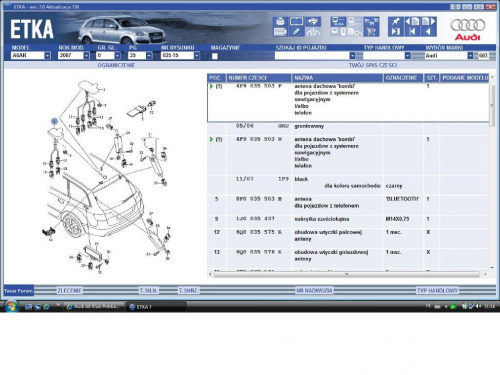Viewport: 500px width, 375px height.
Task: Open the Windows Start button
Action: (11, 306)
